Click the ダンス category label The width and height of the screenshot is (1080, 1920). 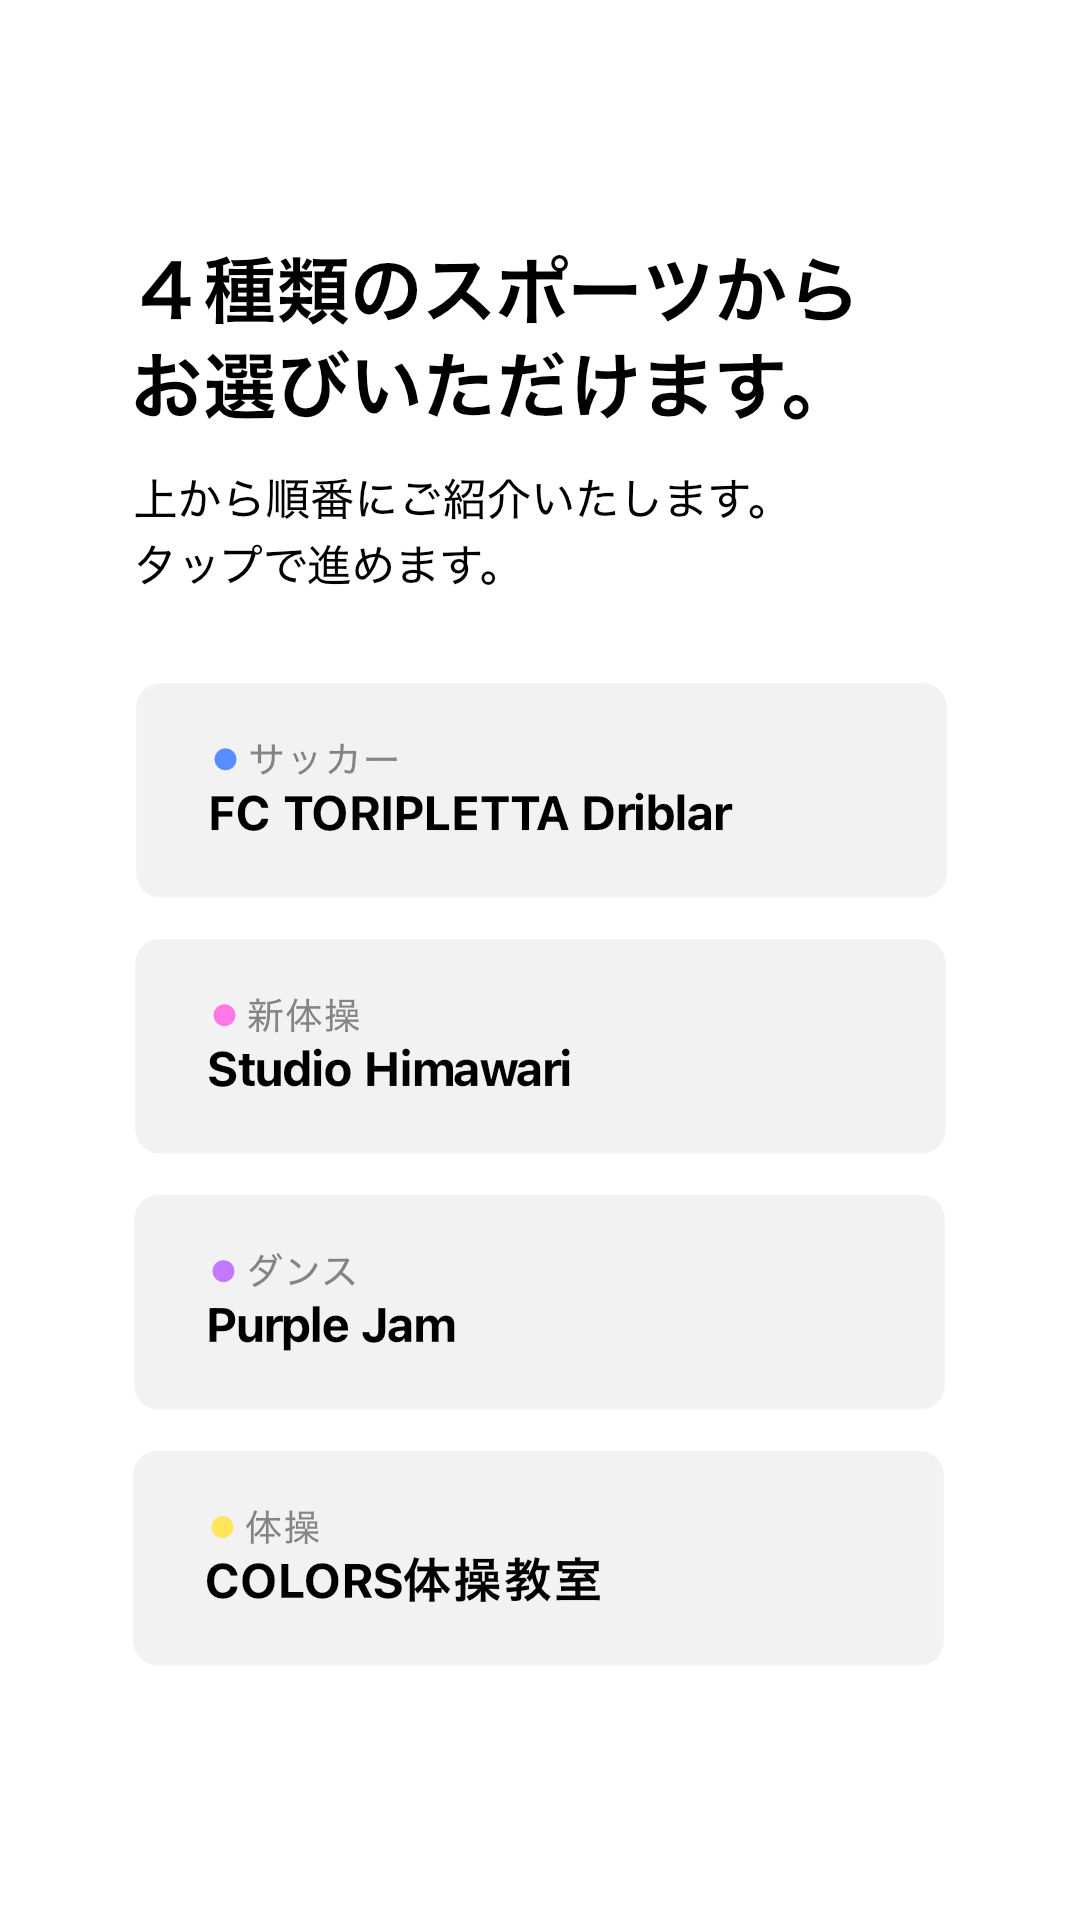pyautogui.click(x=302, y=1271)
